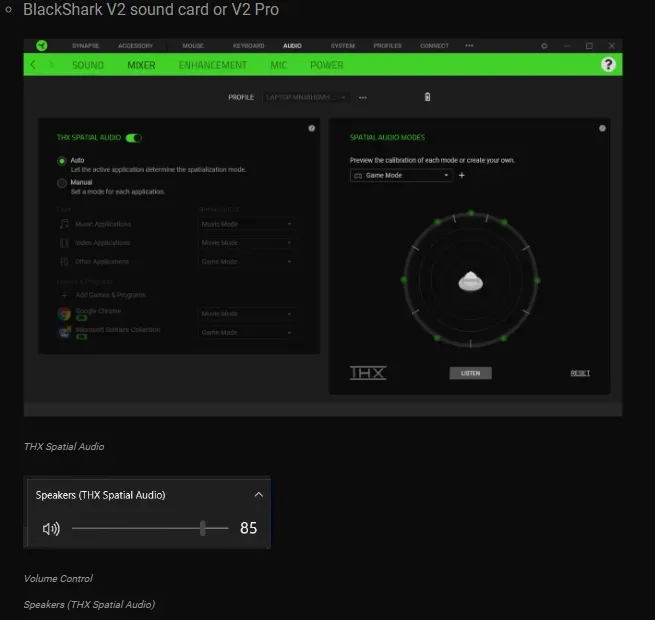Viewport: 655px width, 620px height.
Task: Collapse the Speakers device chevron
Action: [x=259, y=495]
